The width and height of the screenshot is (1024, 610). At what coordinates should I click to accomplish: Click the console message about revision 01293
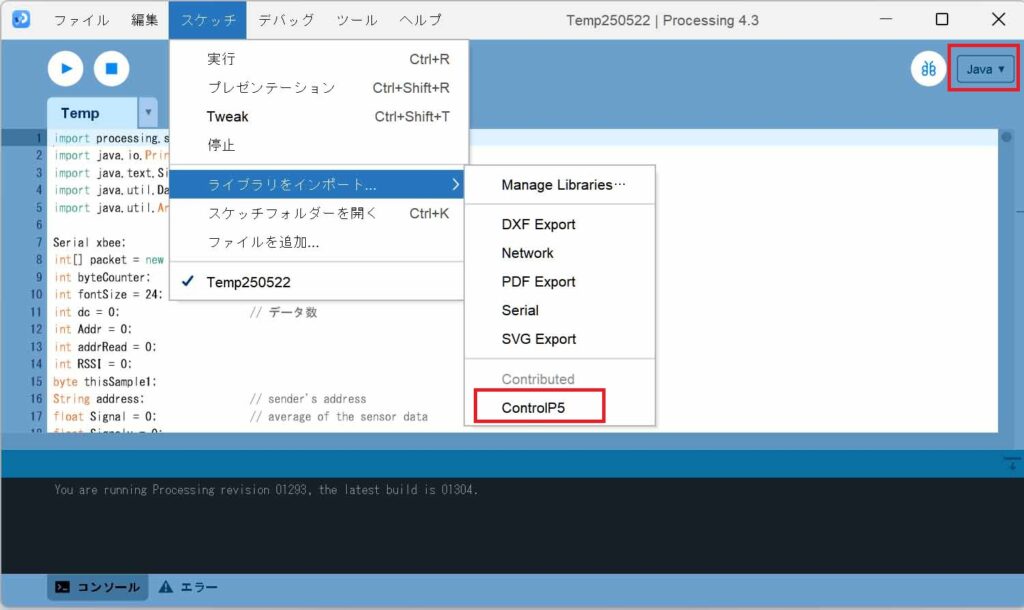266,490
